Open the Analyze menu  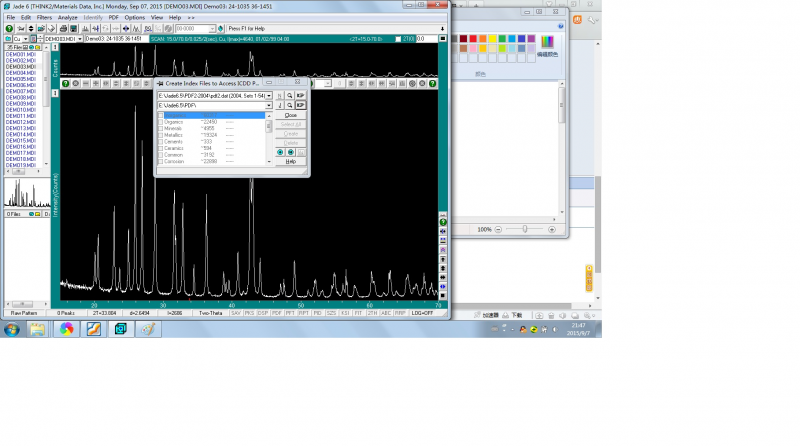click(x=67, y=17)
